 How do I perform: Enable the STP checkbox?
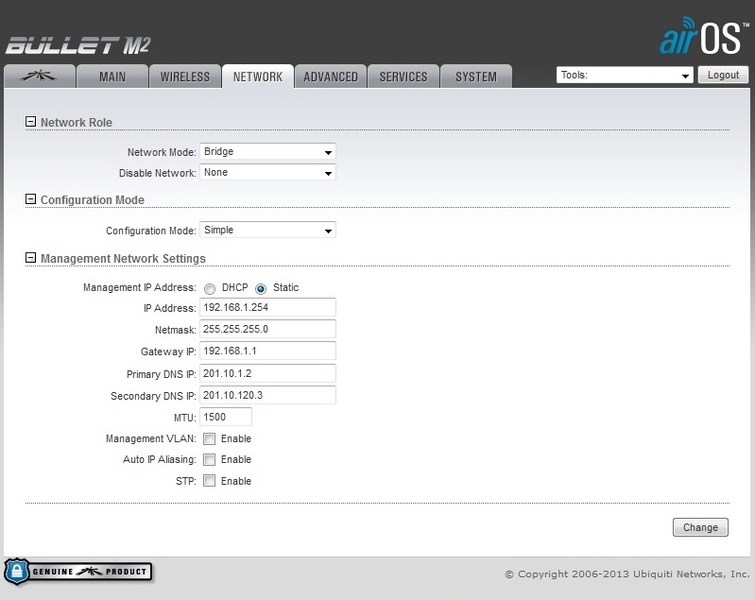[209, 481]
